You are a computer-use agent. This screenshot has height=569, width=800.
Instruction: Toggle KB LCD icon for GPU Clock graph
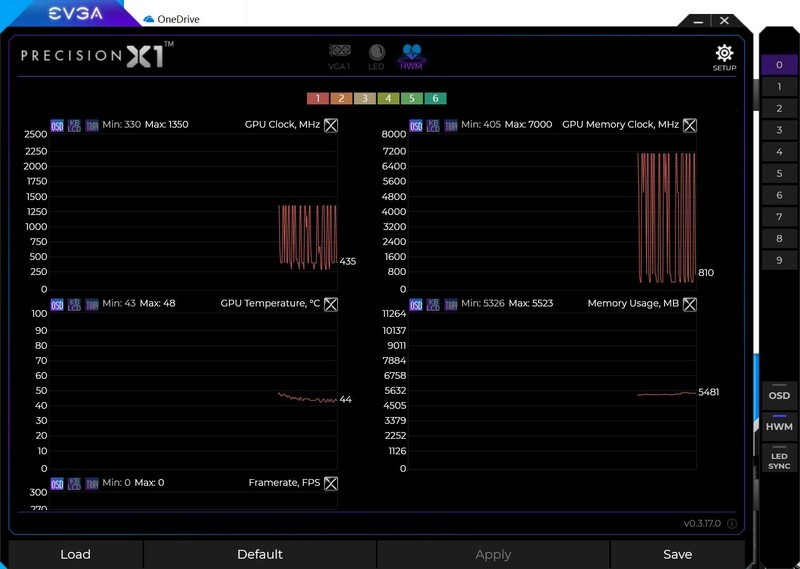[x=74, y=125]
